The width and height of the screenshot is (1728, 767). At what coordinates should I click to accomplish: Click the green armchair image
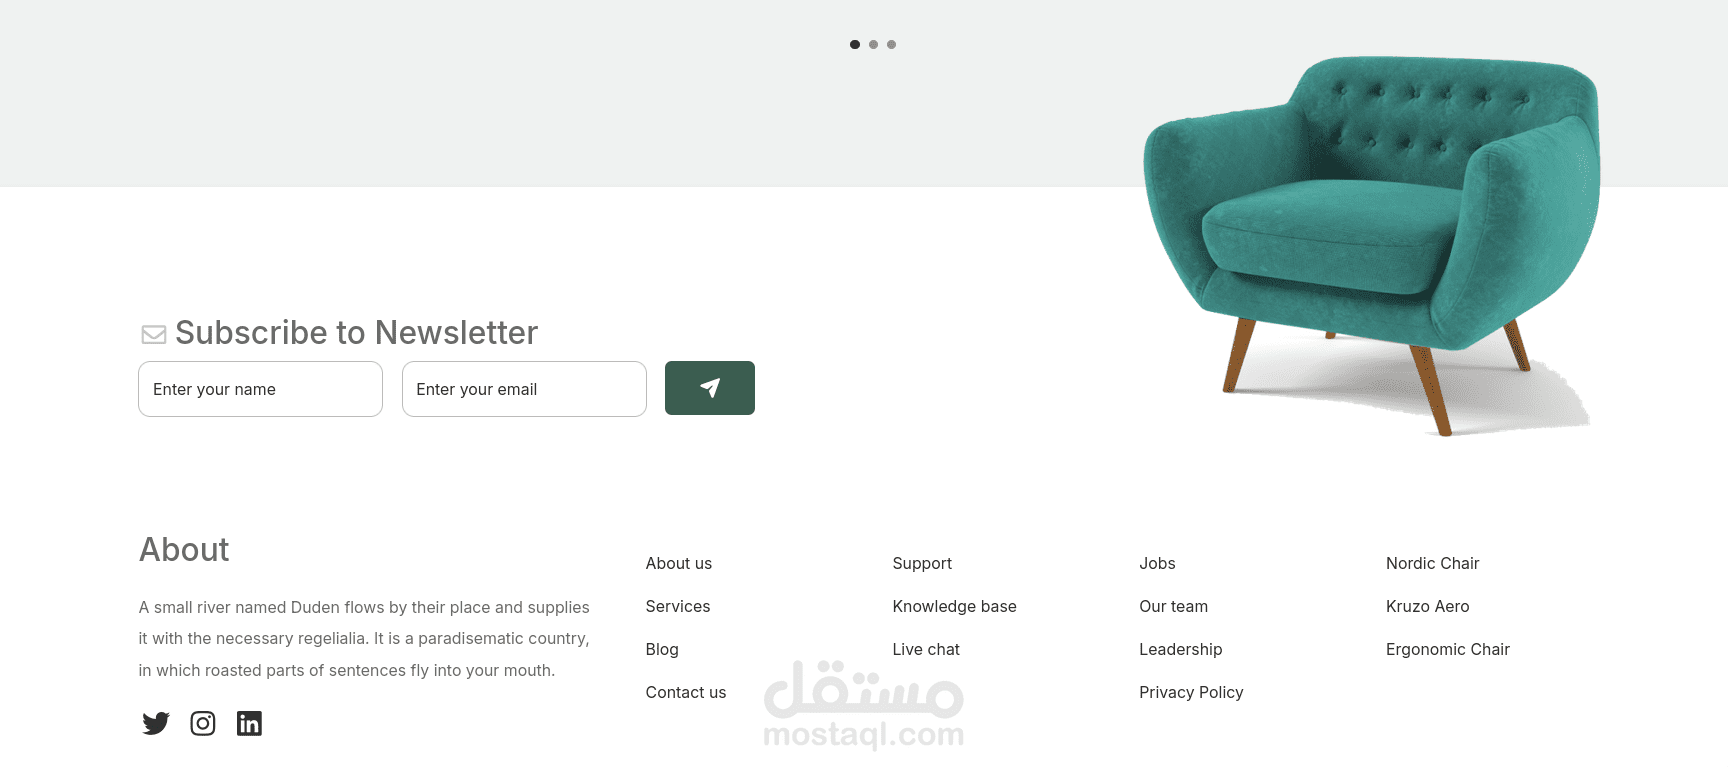click(x=1372, y=245)
